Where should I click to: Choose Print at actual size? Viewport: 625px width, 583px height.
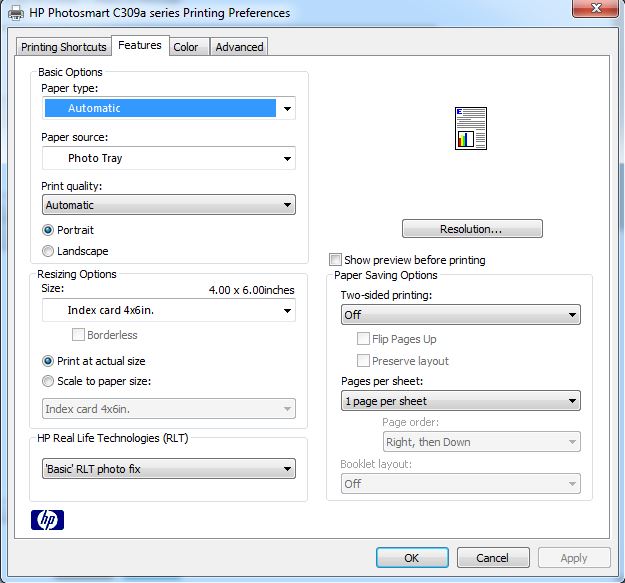pyautogui.click(x=93, y=361)
